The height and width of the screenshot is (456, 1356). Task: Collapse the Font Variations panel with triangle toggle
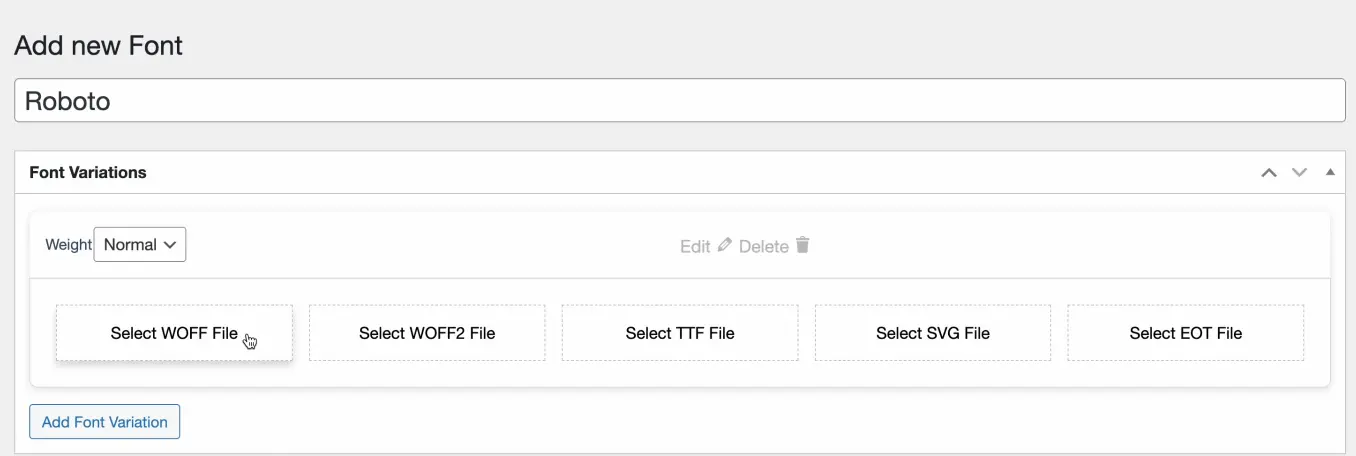(1330, 172)
